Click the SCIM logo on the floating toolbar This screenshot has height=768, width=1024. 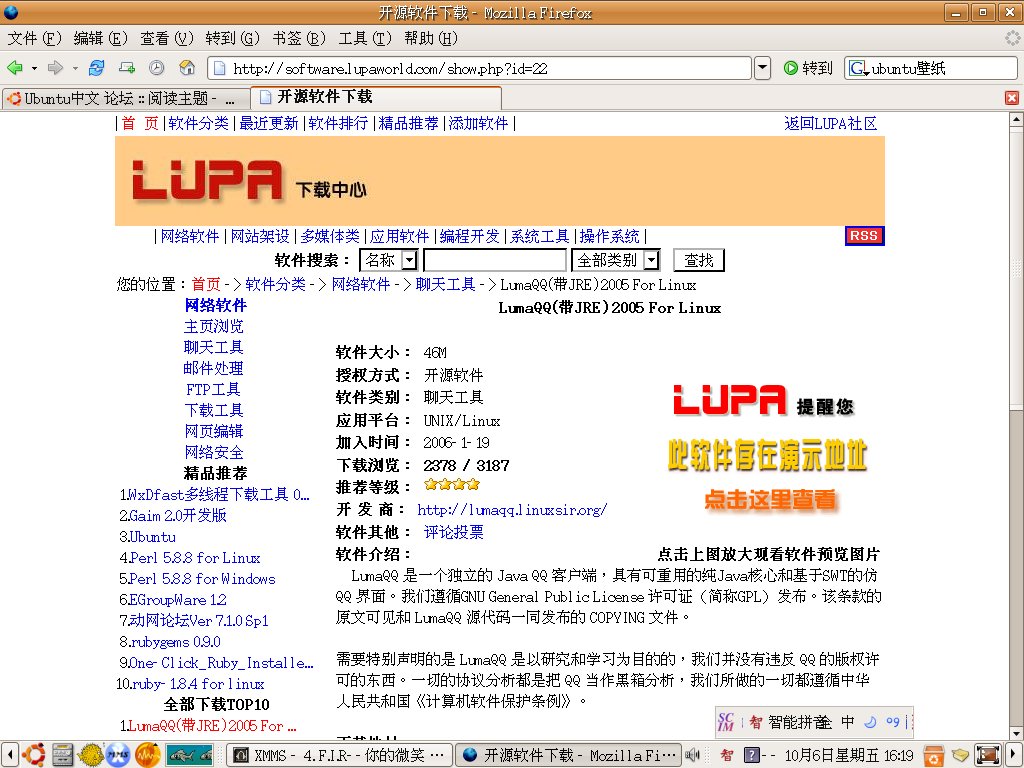pyautogui.click(x=725, y=722)
